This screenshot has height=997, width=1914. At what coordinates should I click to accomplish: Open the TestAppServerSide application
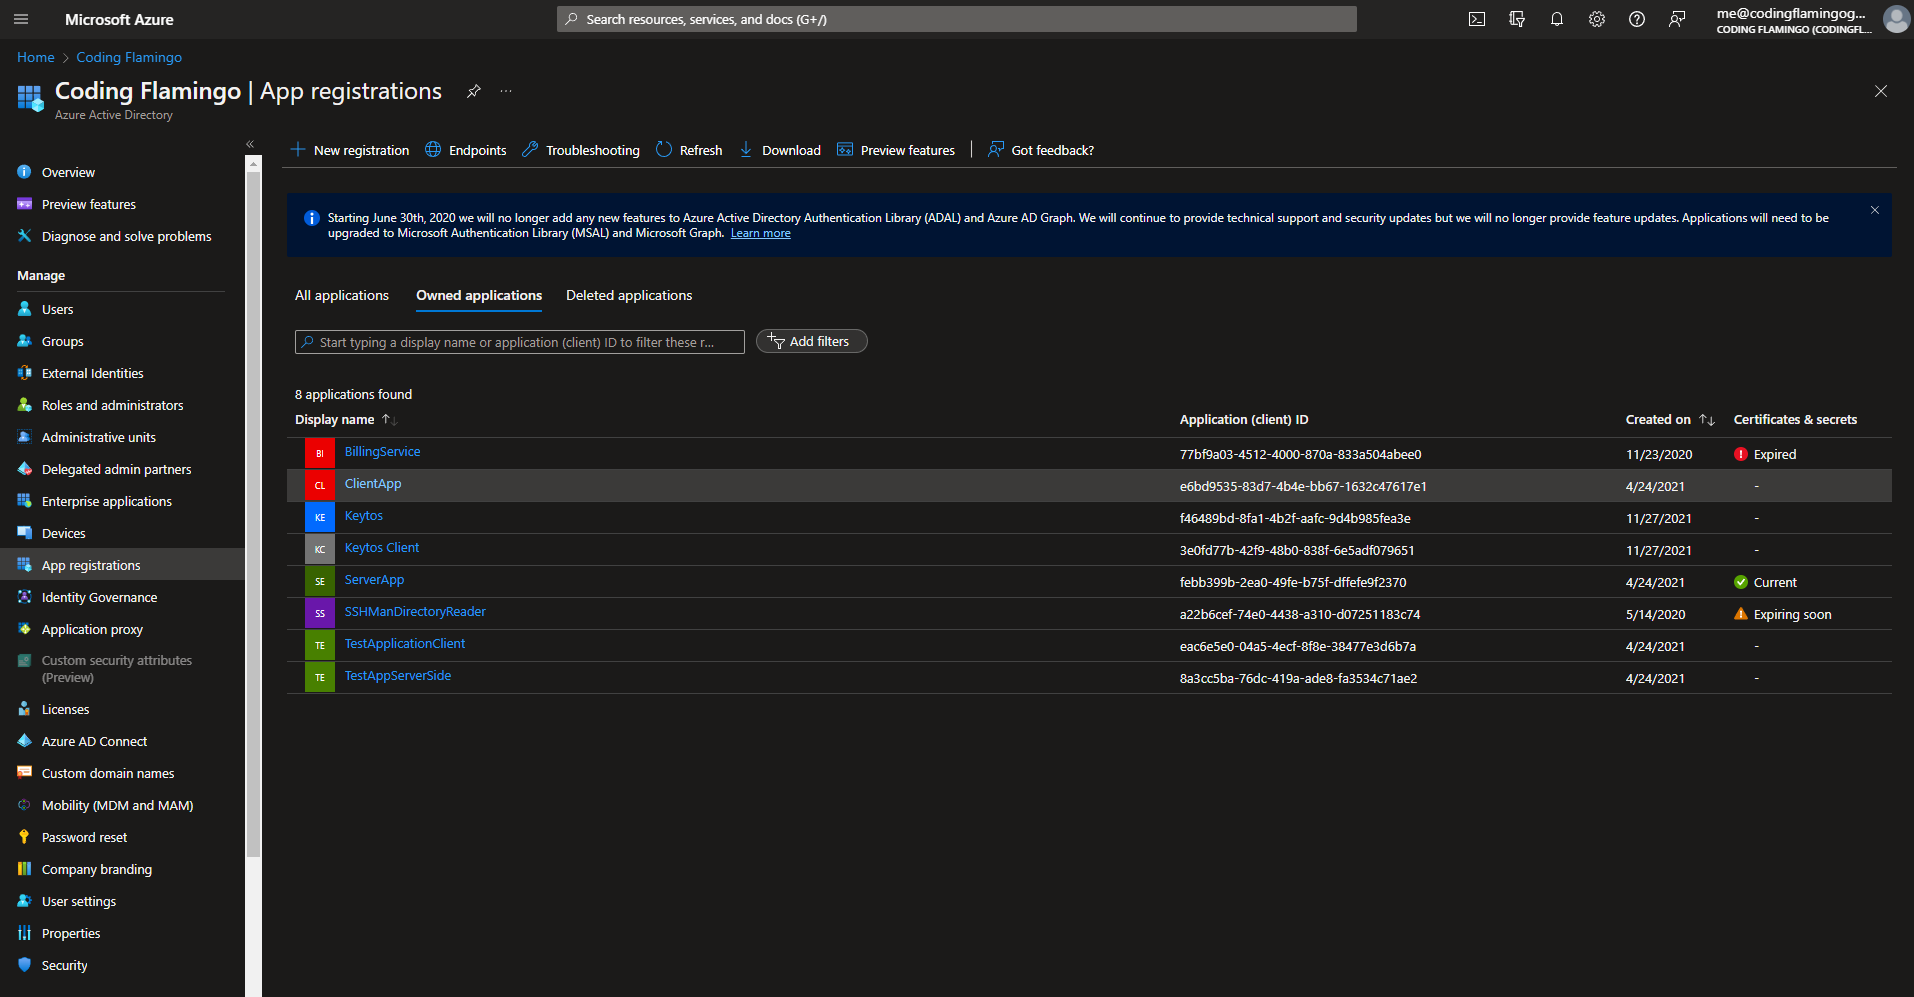pos(398,676)
